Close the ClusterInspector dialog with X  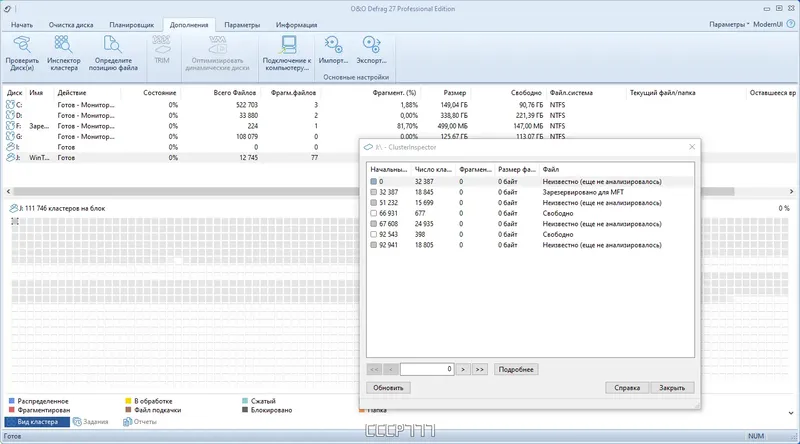(692, 147)
